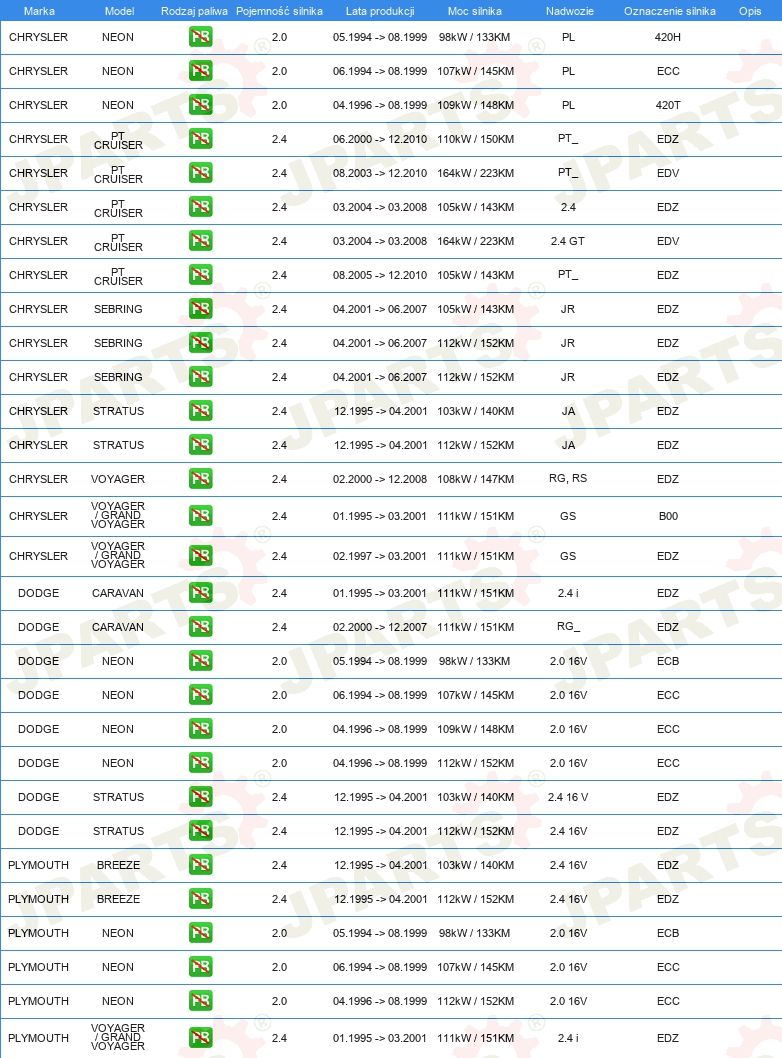Click the power value 108kW / 147KM

(x=476, y=479)
